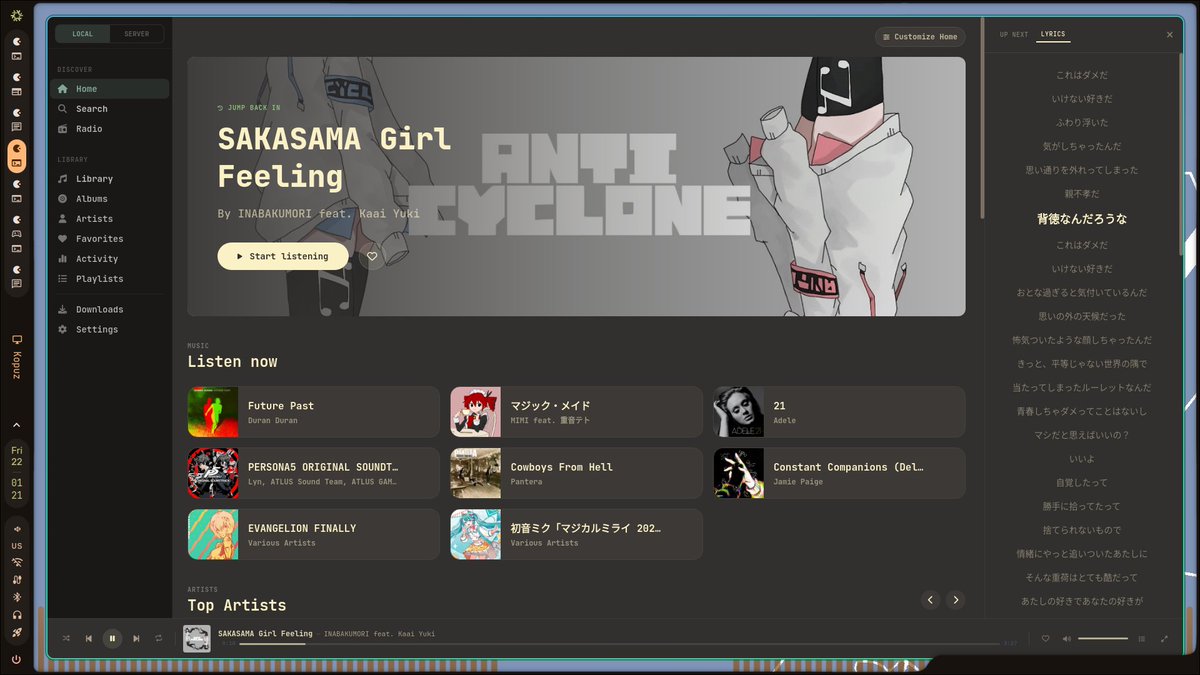The width and height of the screenshot is (1200, 675).
Task: Open the Library section
Action: point(109,179)
